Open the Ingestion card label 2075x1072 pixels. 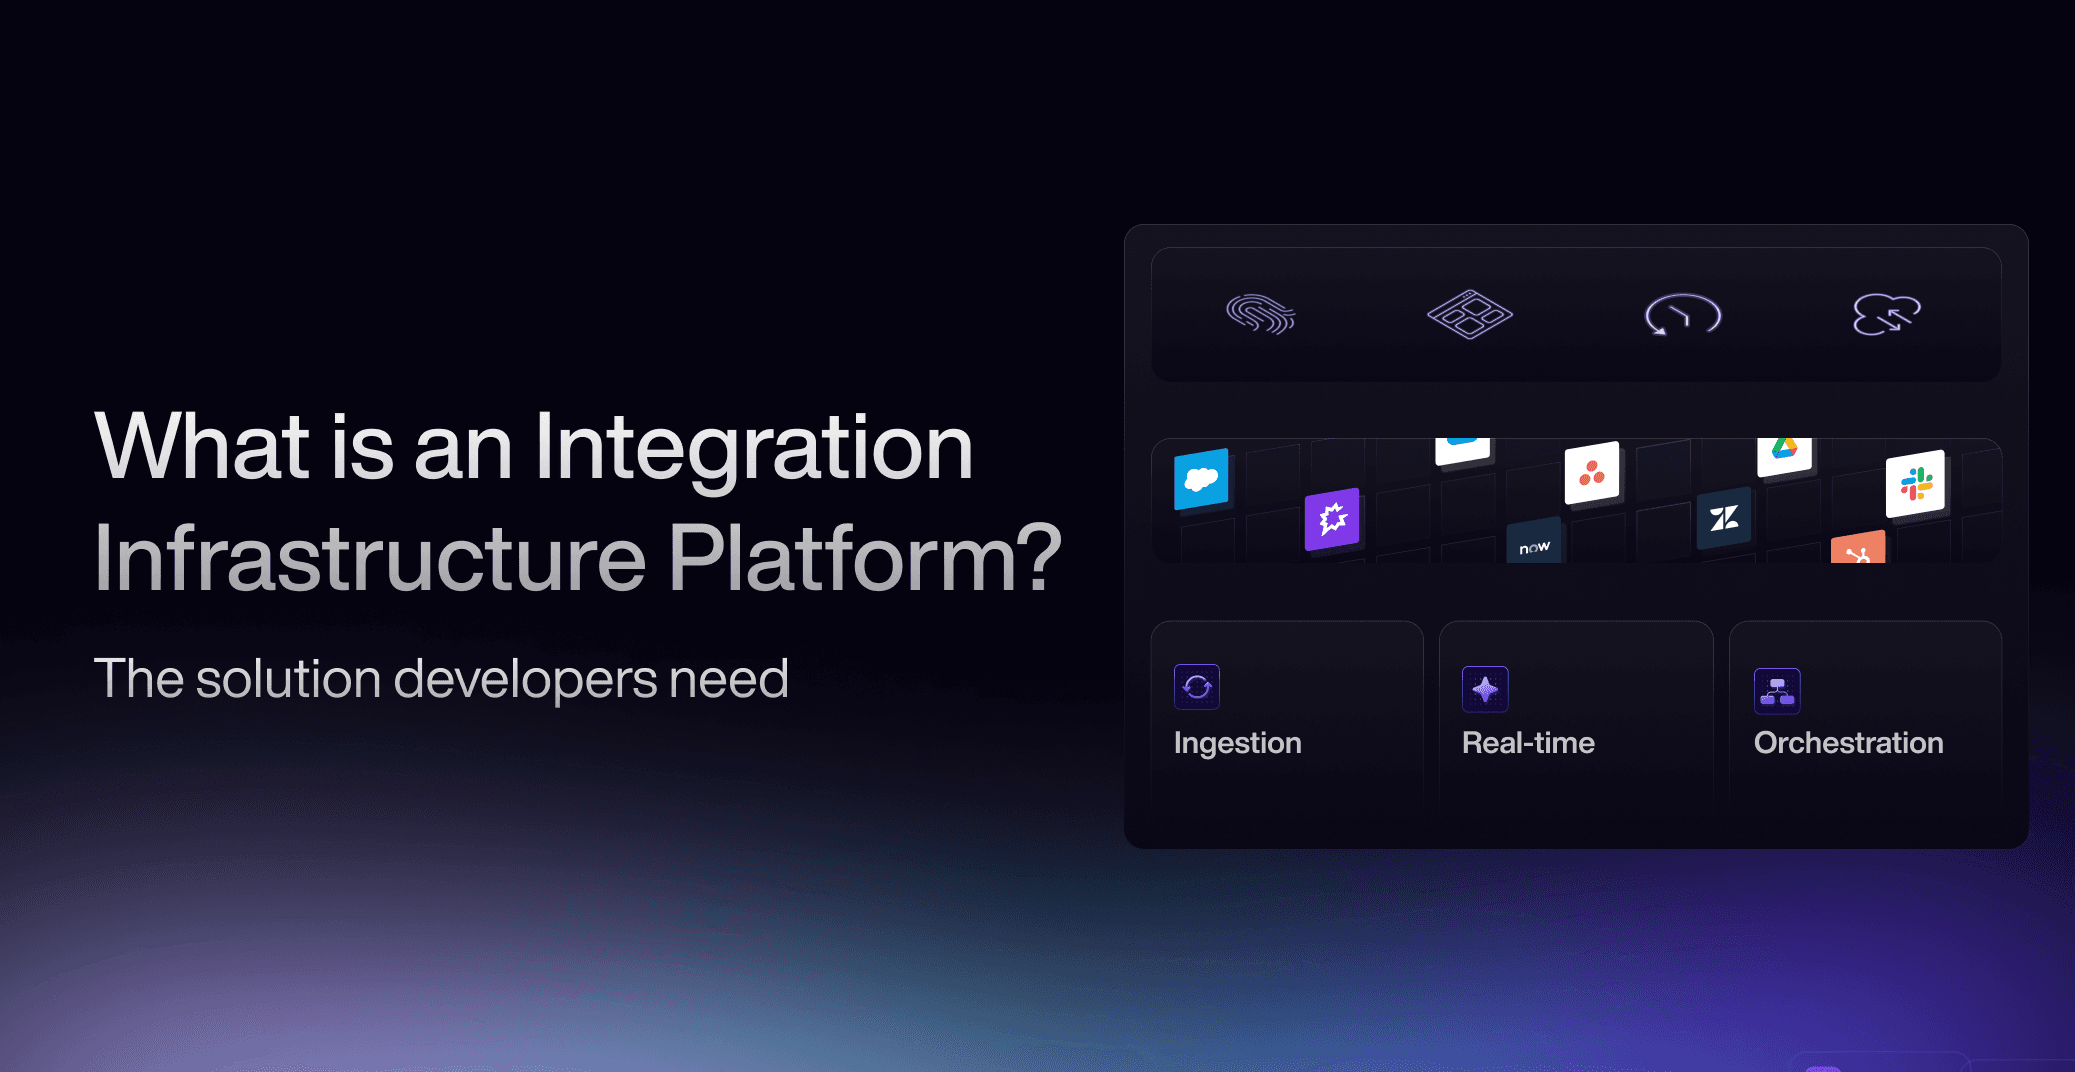coord(1237,743)
